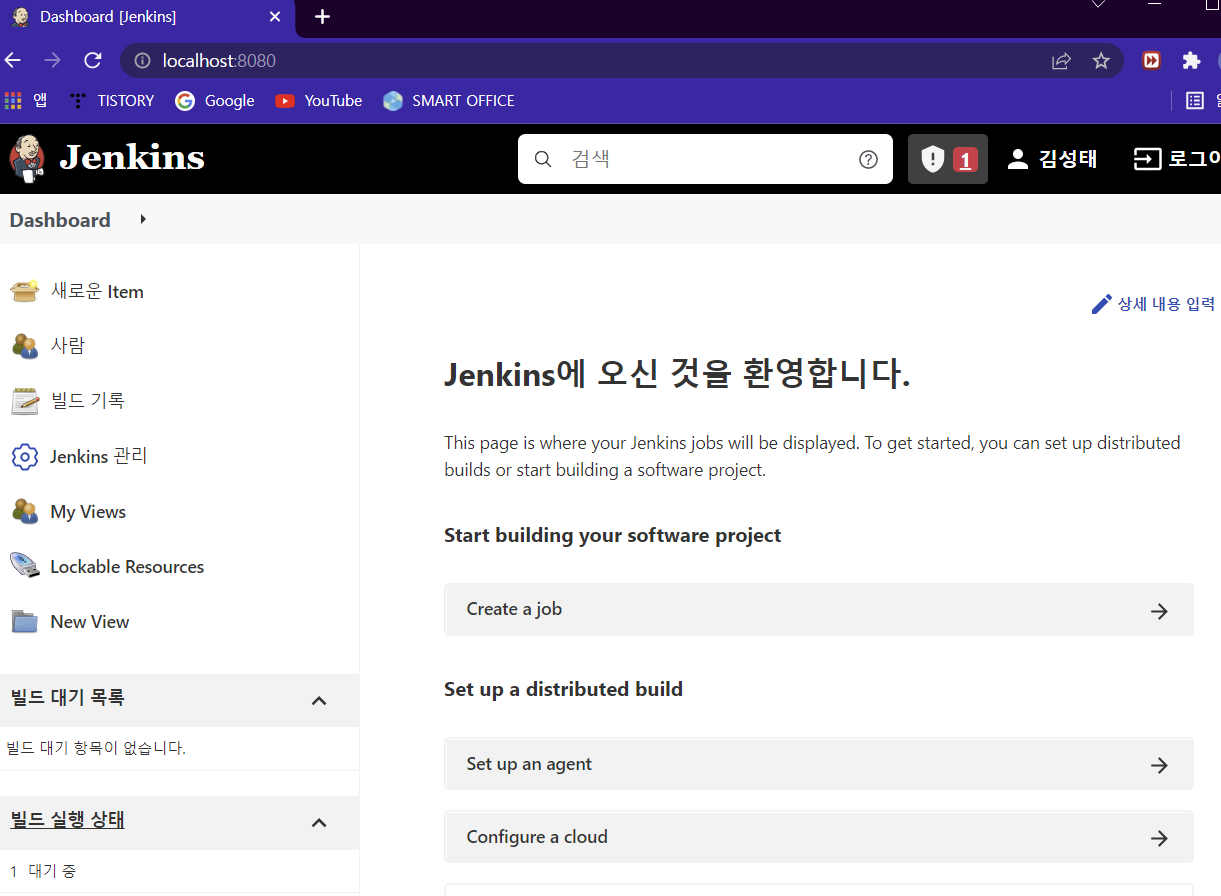The width and height of the screenshot is (1221, 896).
Task: Open the YouTube bookmark
Action: tap(319, 100)
